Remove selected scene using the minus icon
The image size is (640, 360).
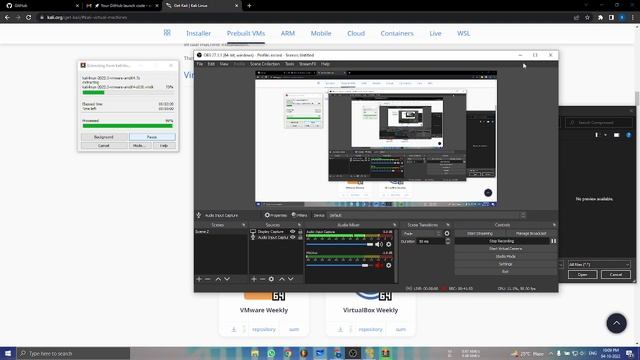208,279
